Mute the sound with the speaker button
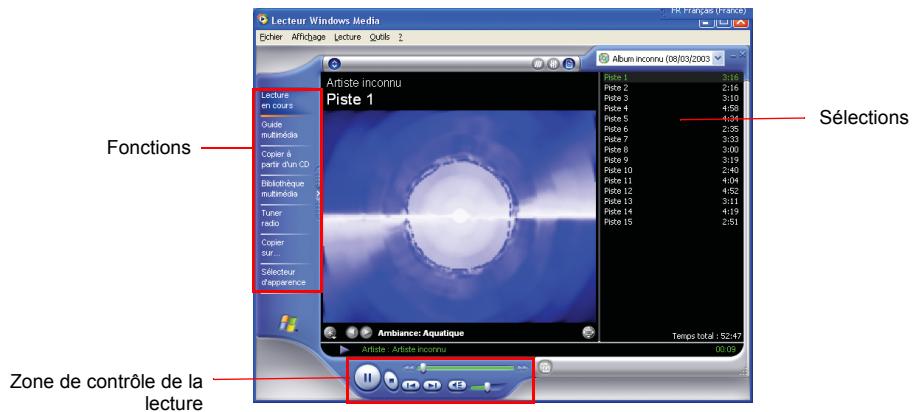The width and height of the screenshot is (912, 412). click(x=458, y=385)
